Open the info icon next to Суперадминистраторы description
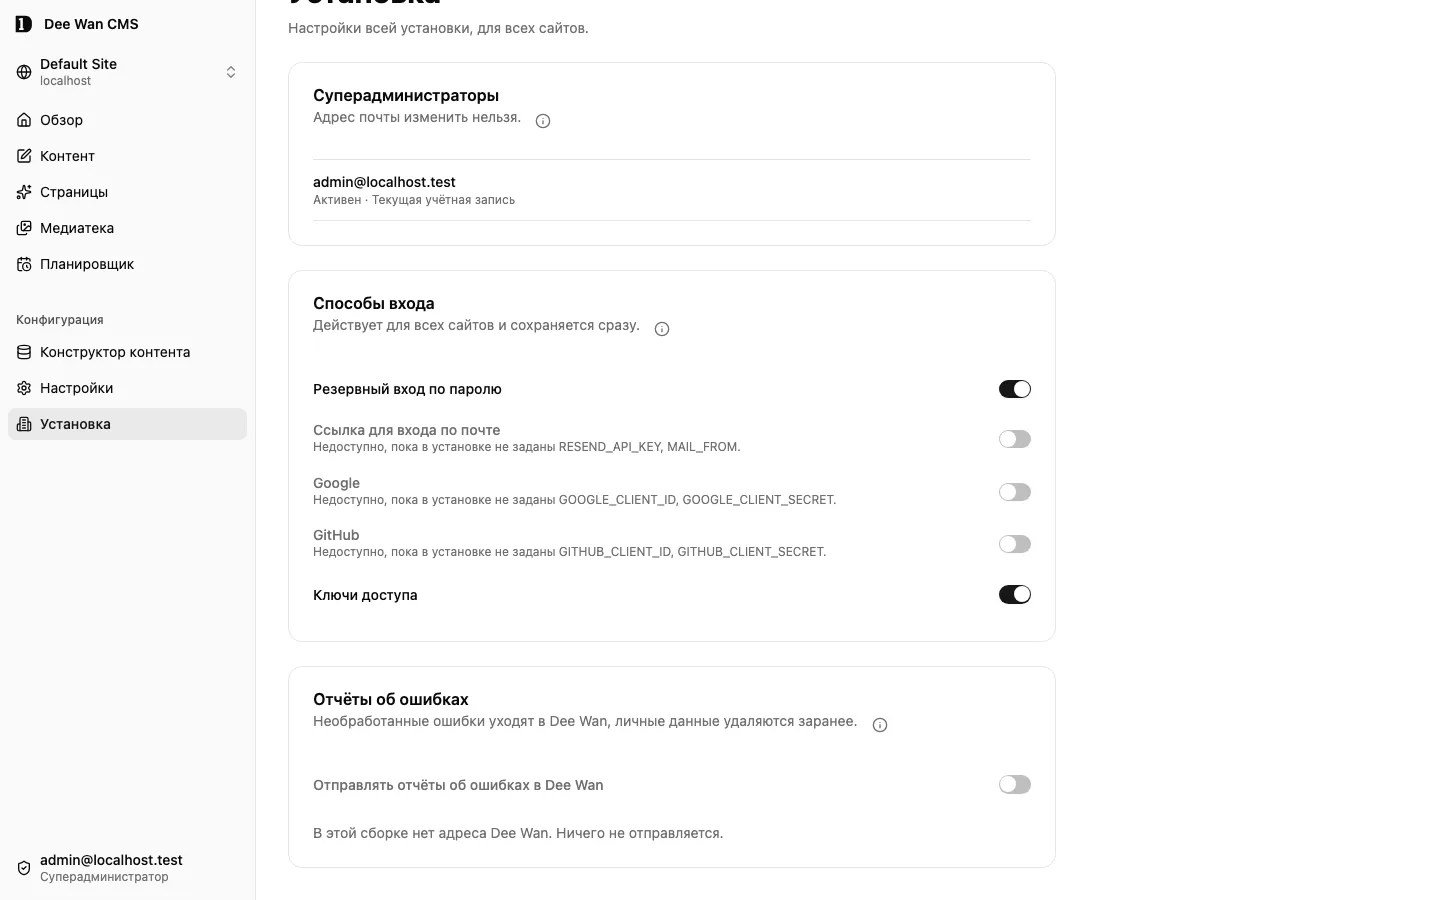1440x900 pixels. (543, 121)
